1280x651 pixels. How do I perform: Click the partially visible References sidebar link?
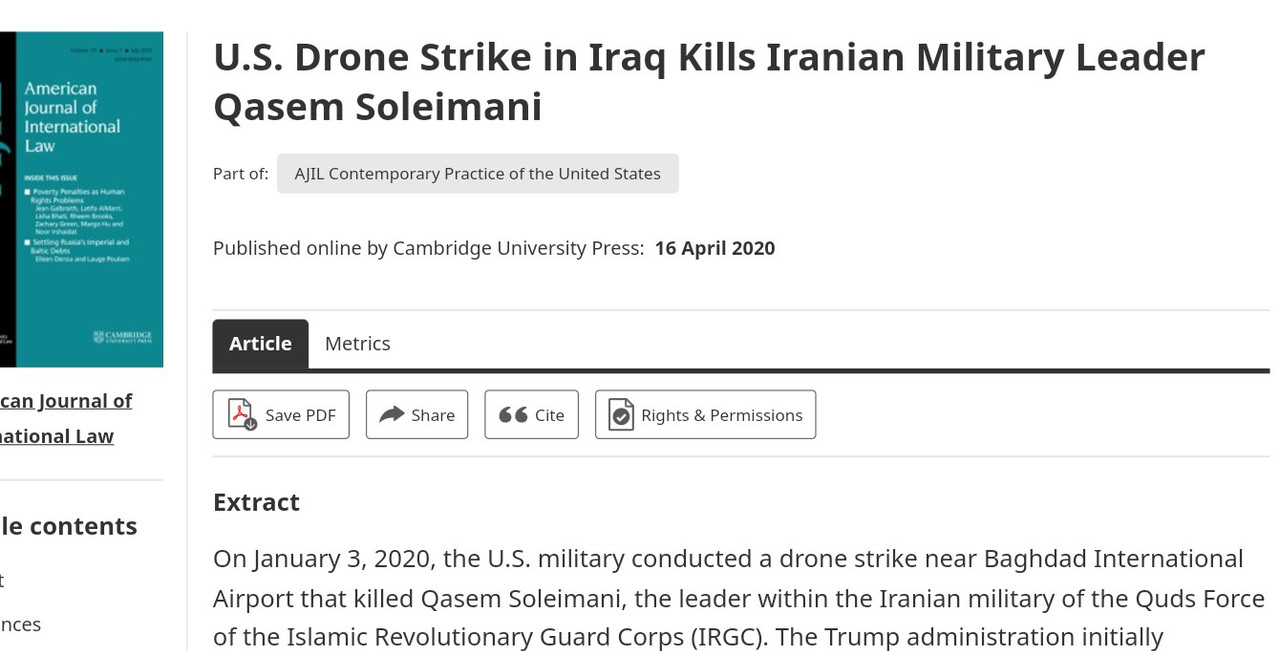tap(20, 624)
